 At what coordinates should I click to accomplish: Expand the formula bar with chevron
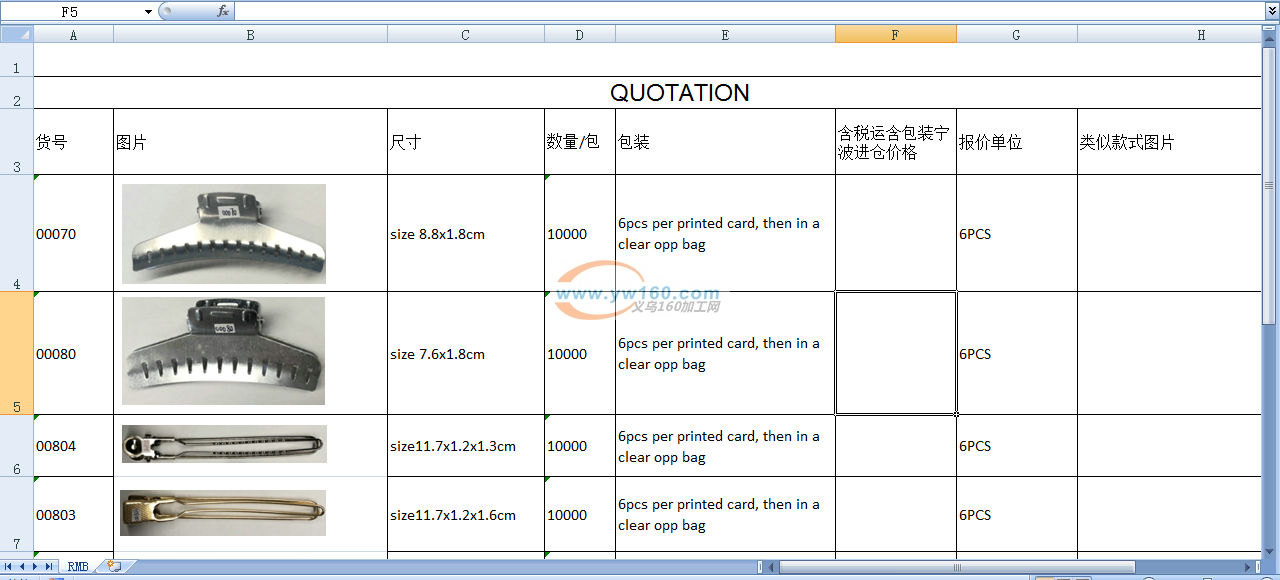[1271, 11]
